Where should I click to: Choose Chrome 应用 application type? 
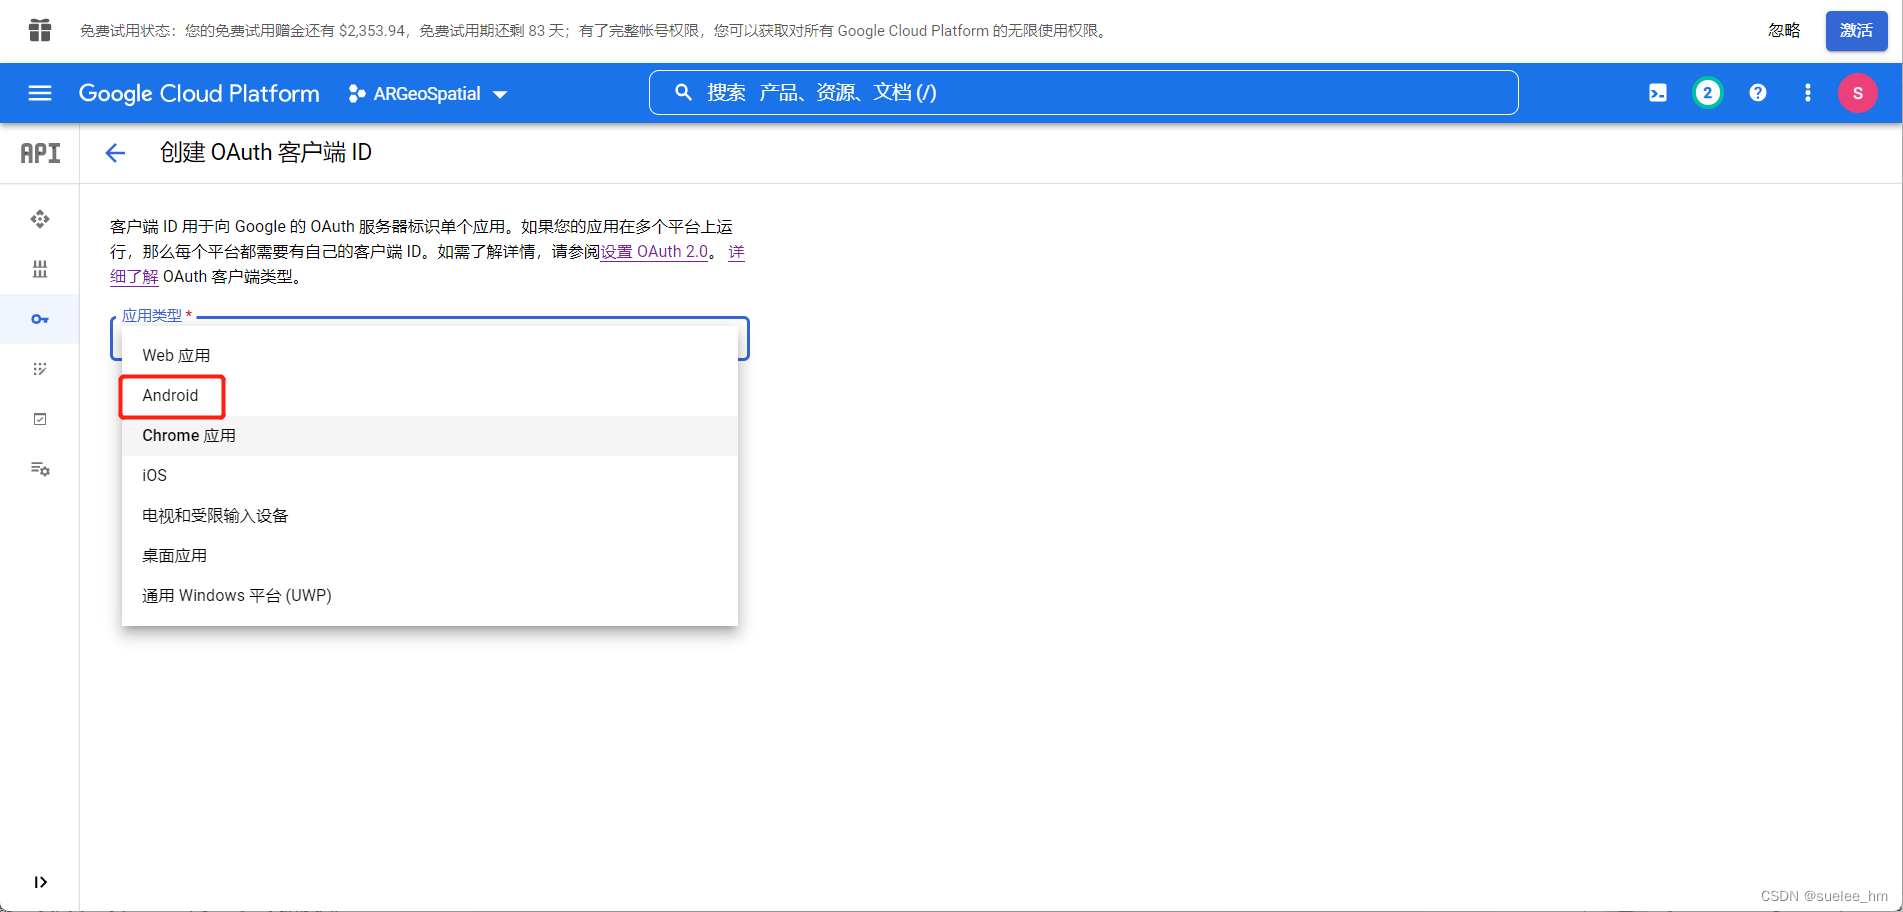pos(430,436)
